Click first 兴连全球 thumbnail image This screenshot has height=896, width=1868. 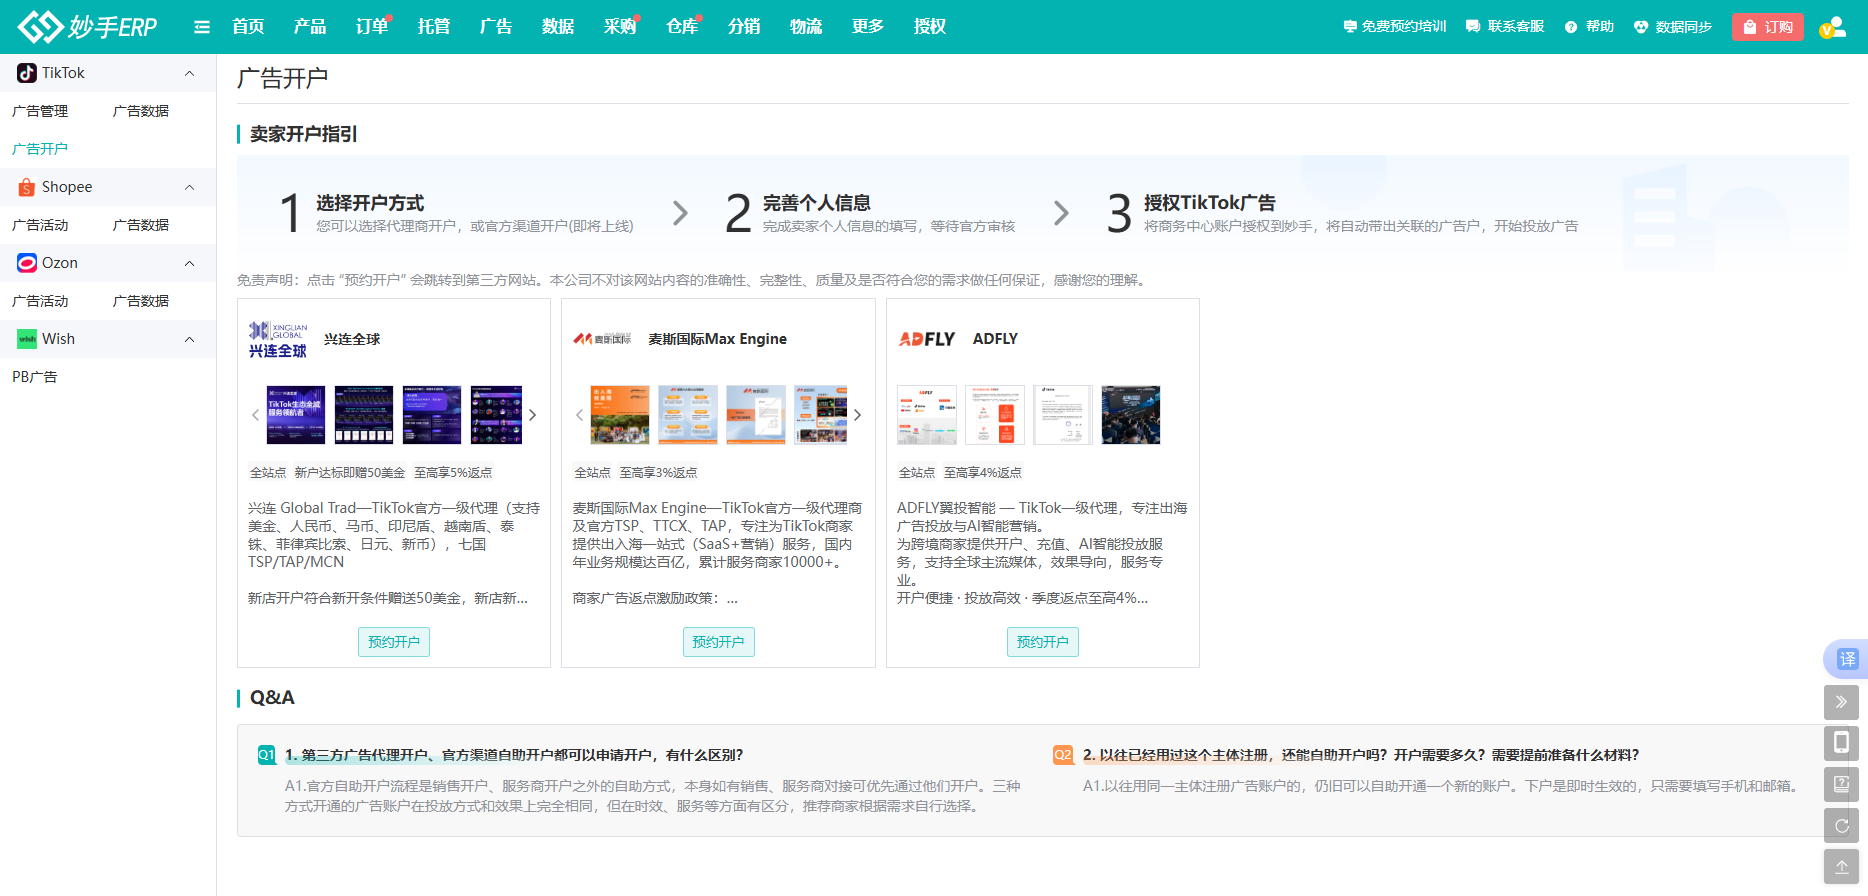295,415
